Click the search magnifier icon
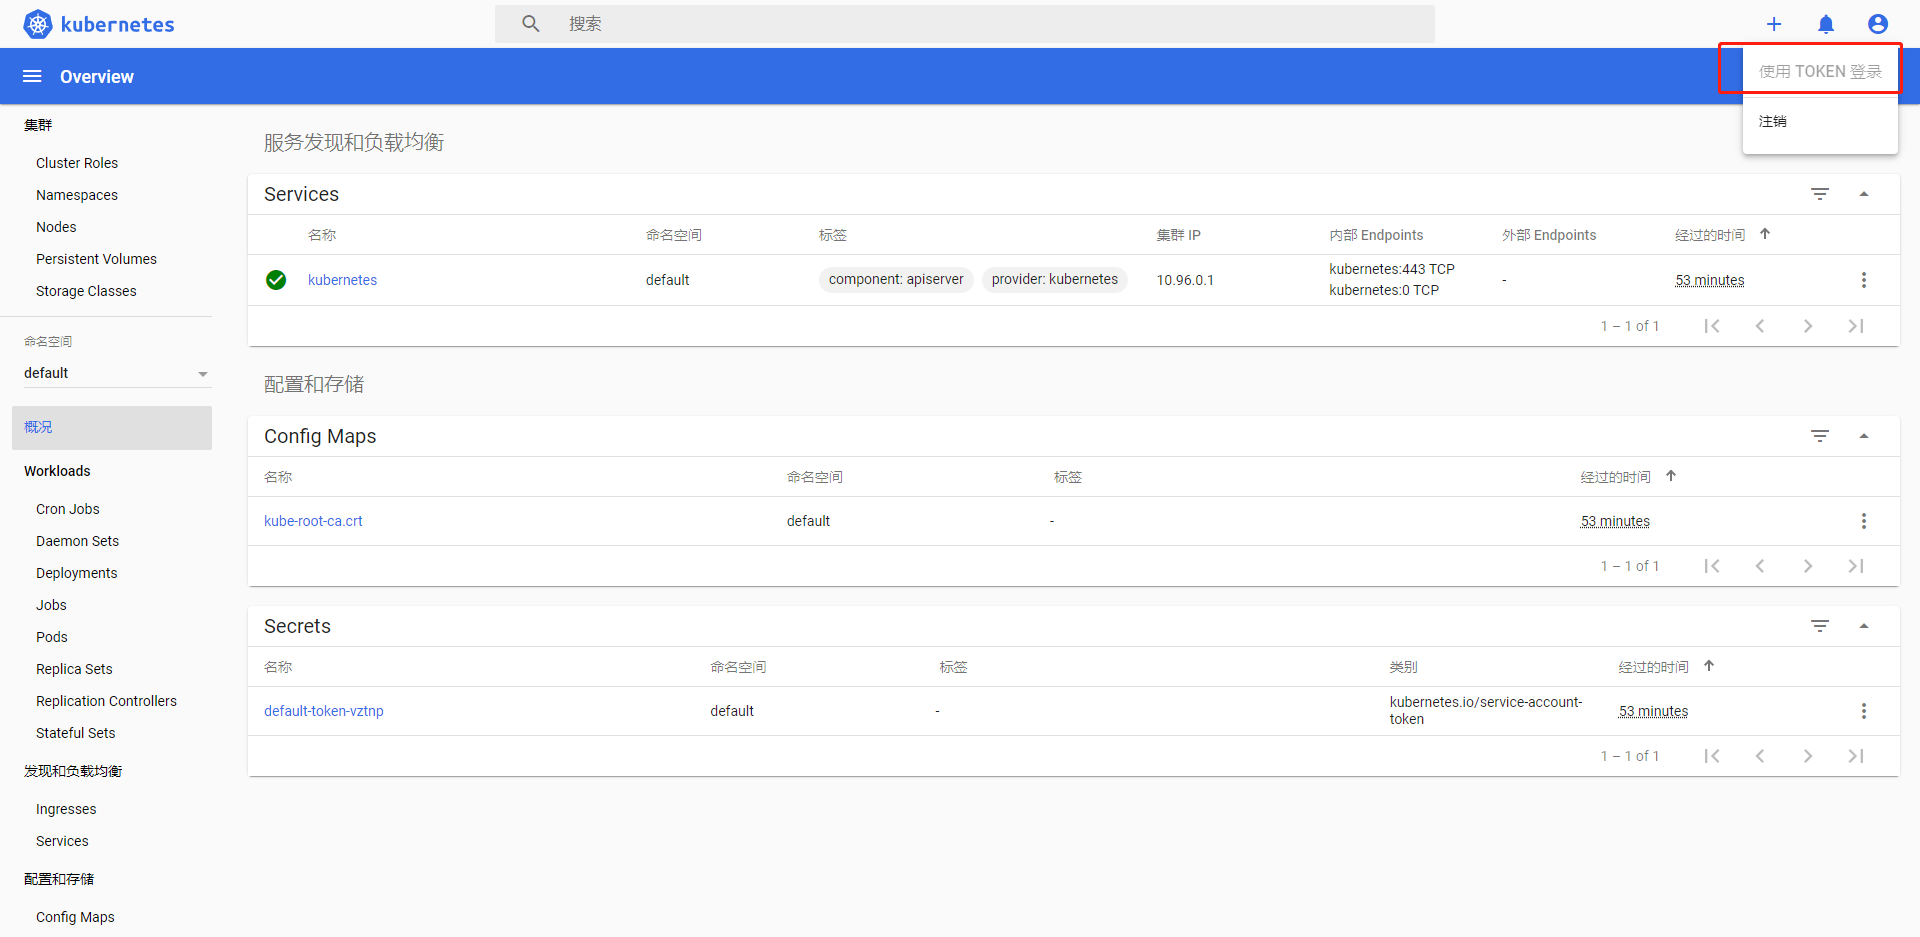 coord(531,23)
